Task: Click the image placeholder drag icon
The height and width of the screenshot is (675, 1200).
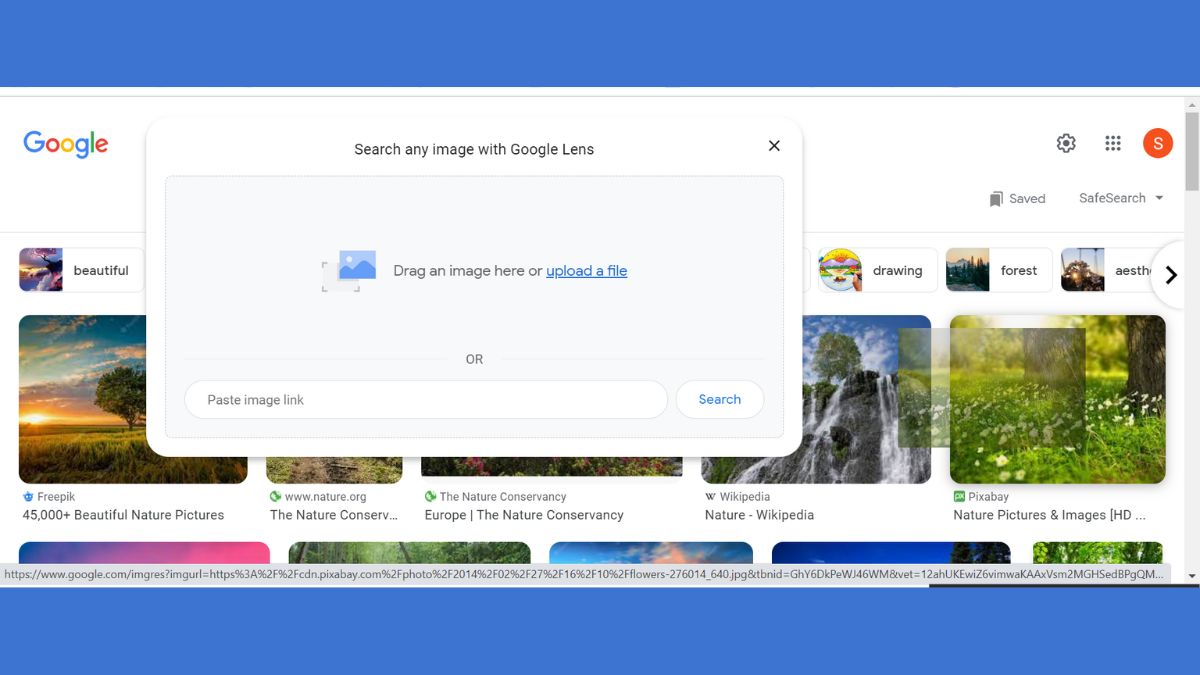Action: click(x=349, y=271)
